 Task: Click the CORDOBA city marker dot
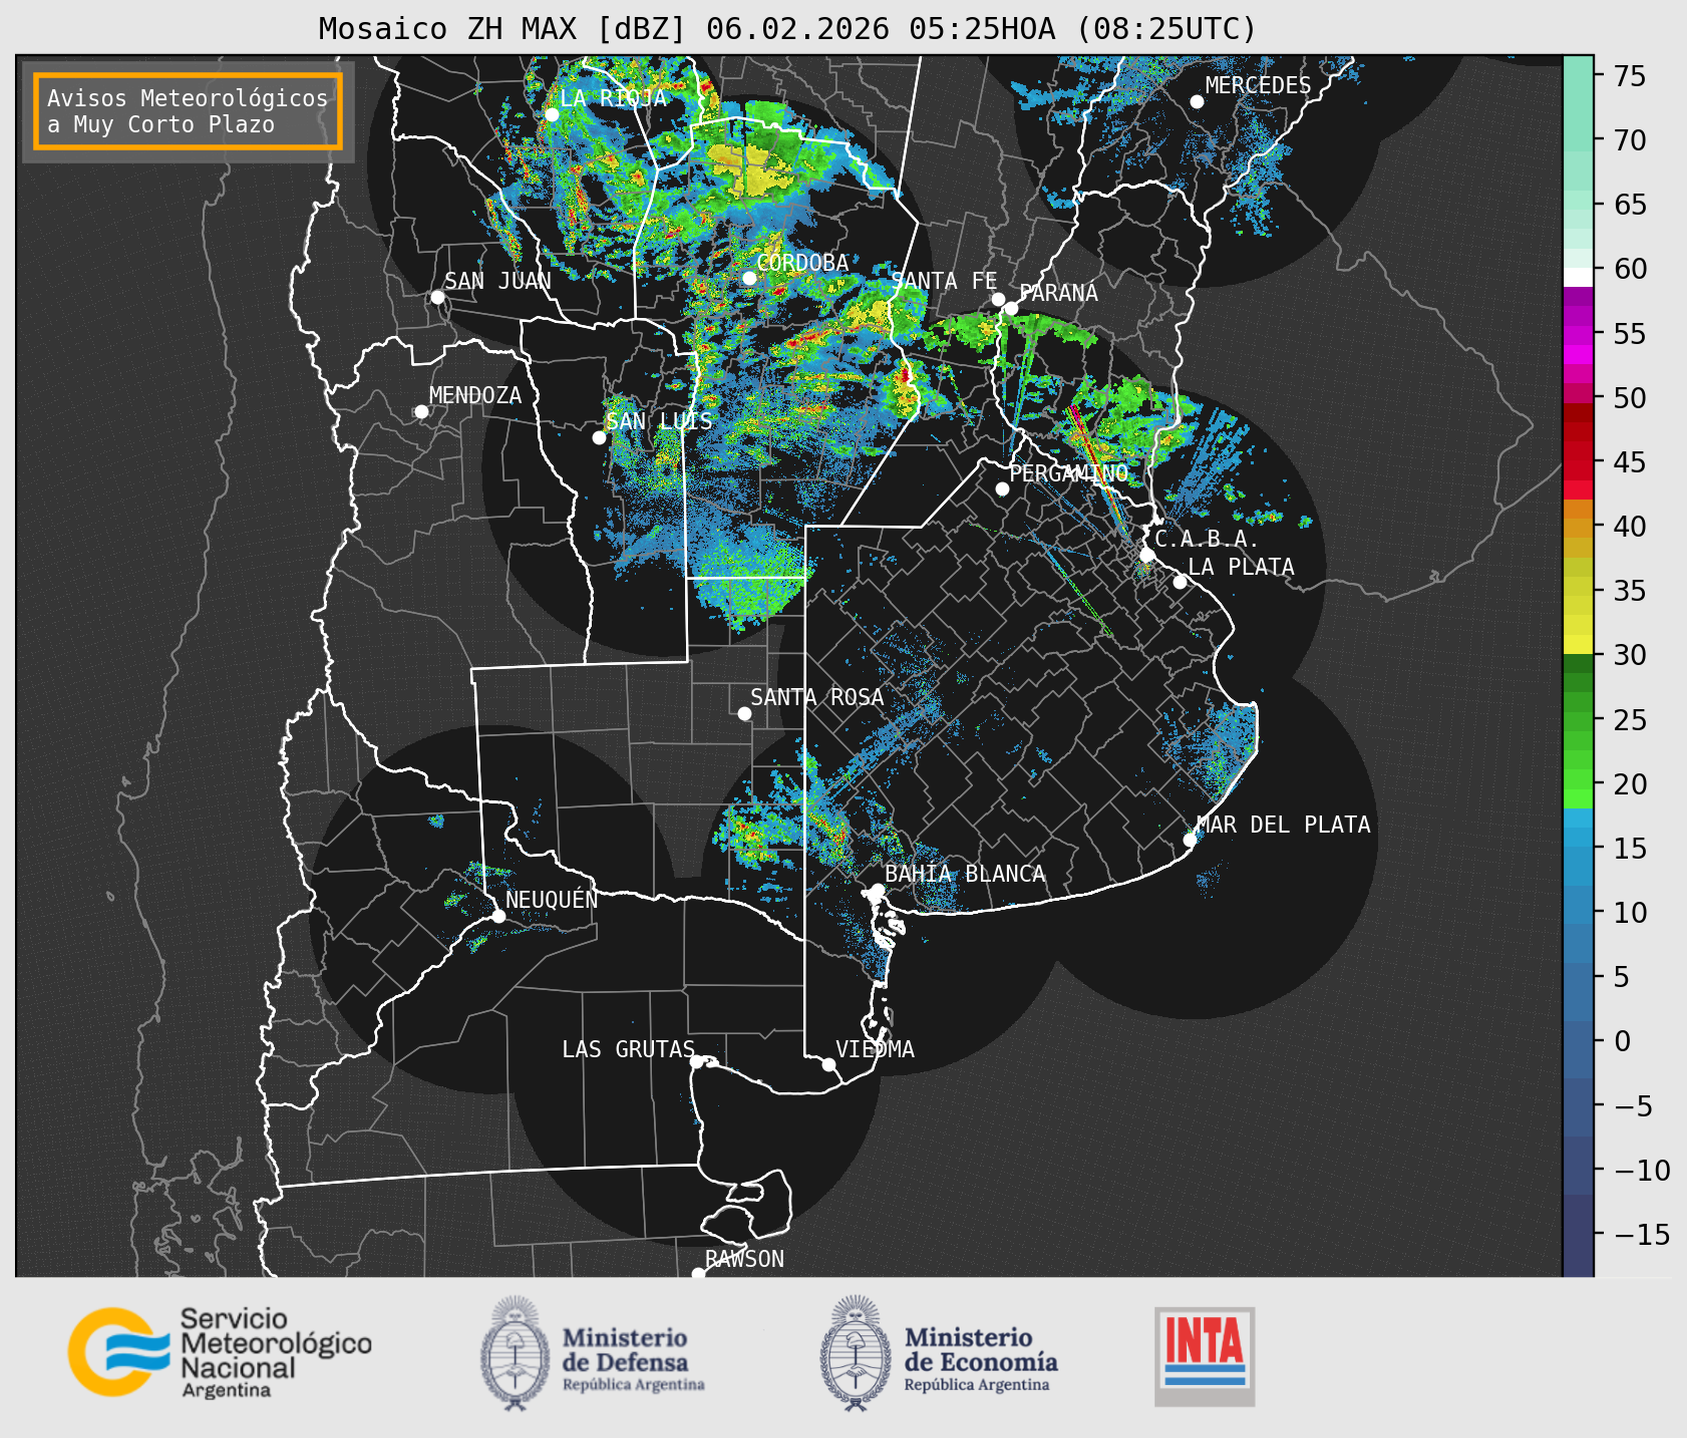tap(749, 278)
